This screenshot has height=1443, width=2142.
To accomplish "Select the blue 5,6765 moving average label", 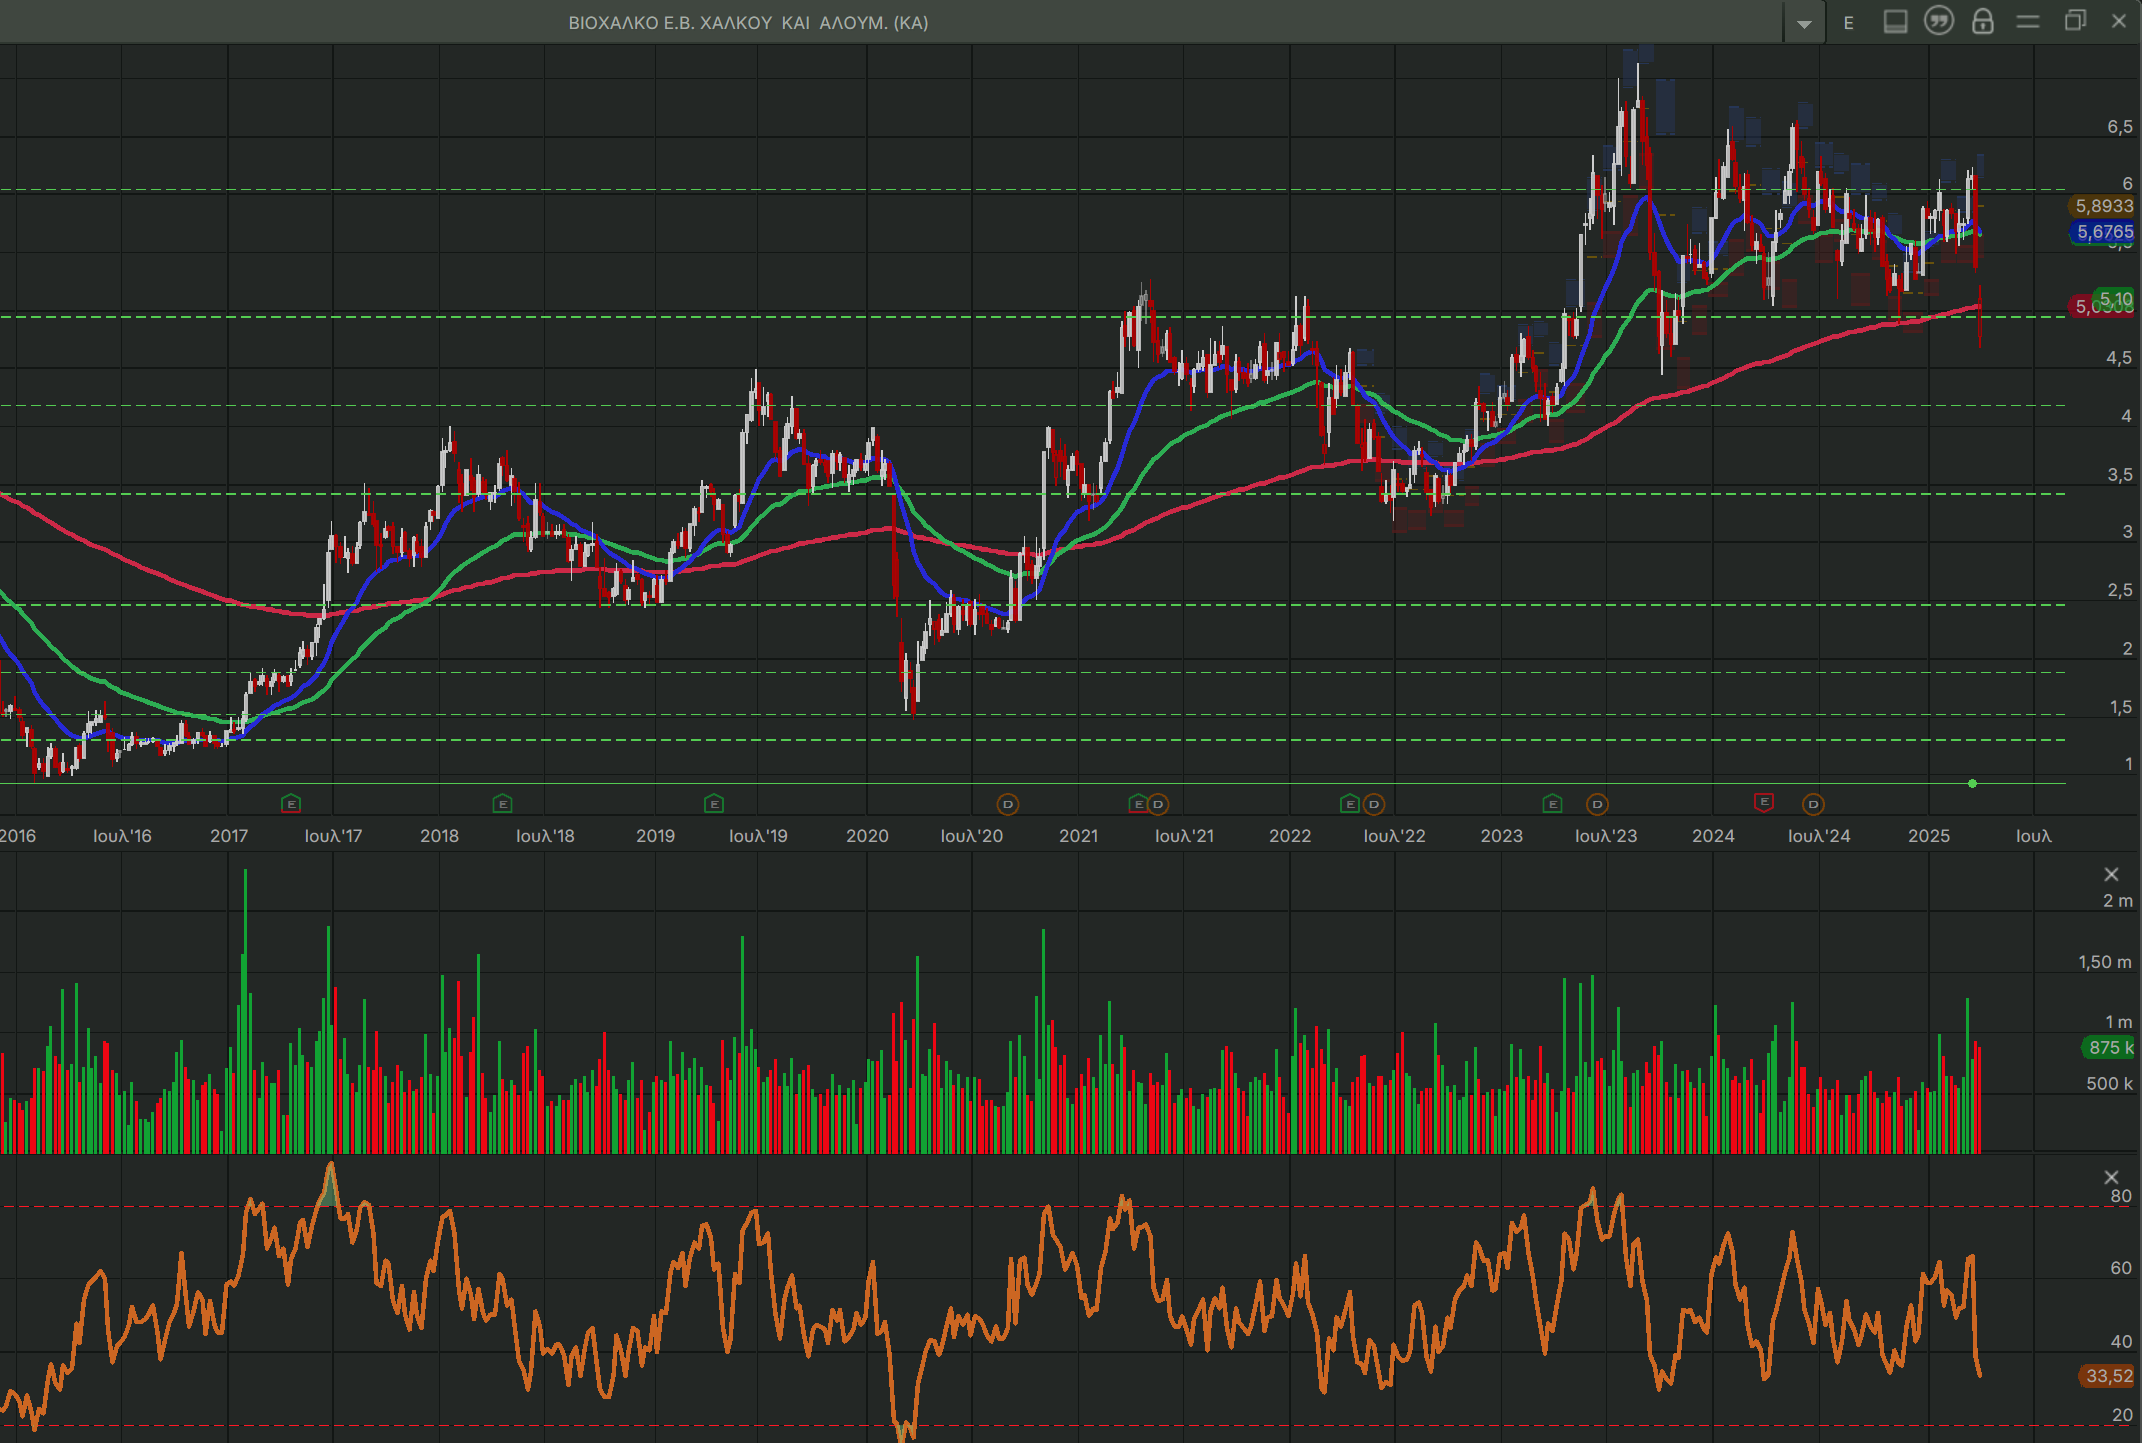I will [2104, 232].
